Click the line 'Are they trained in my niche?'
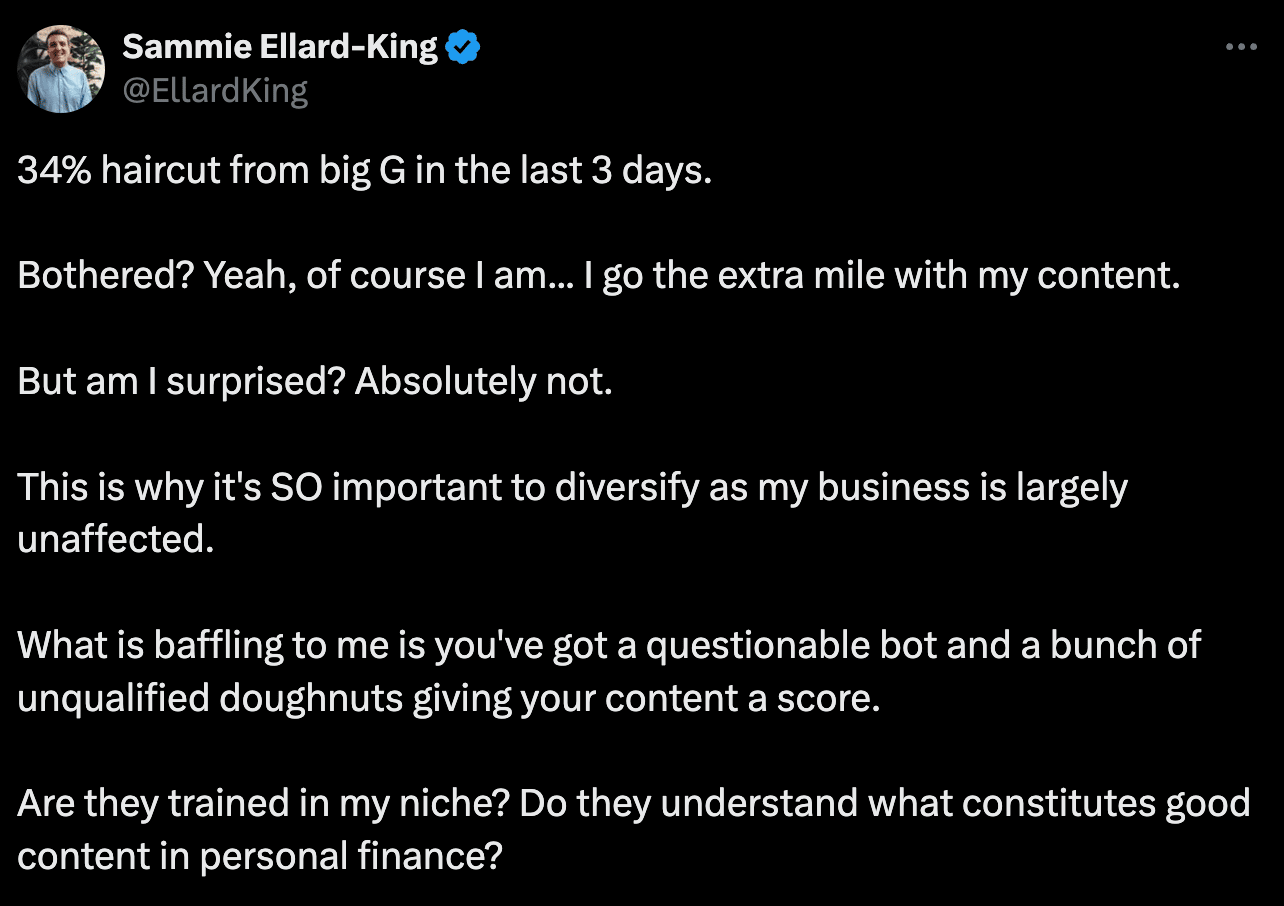 634,803
